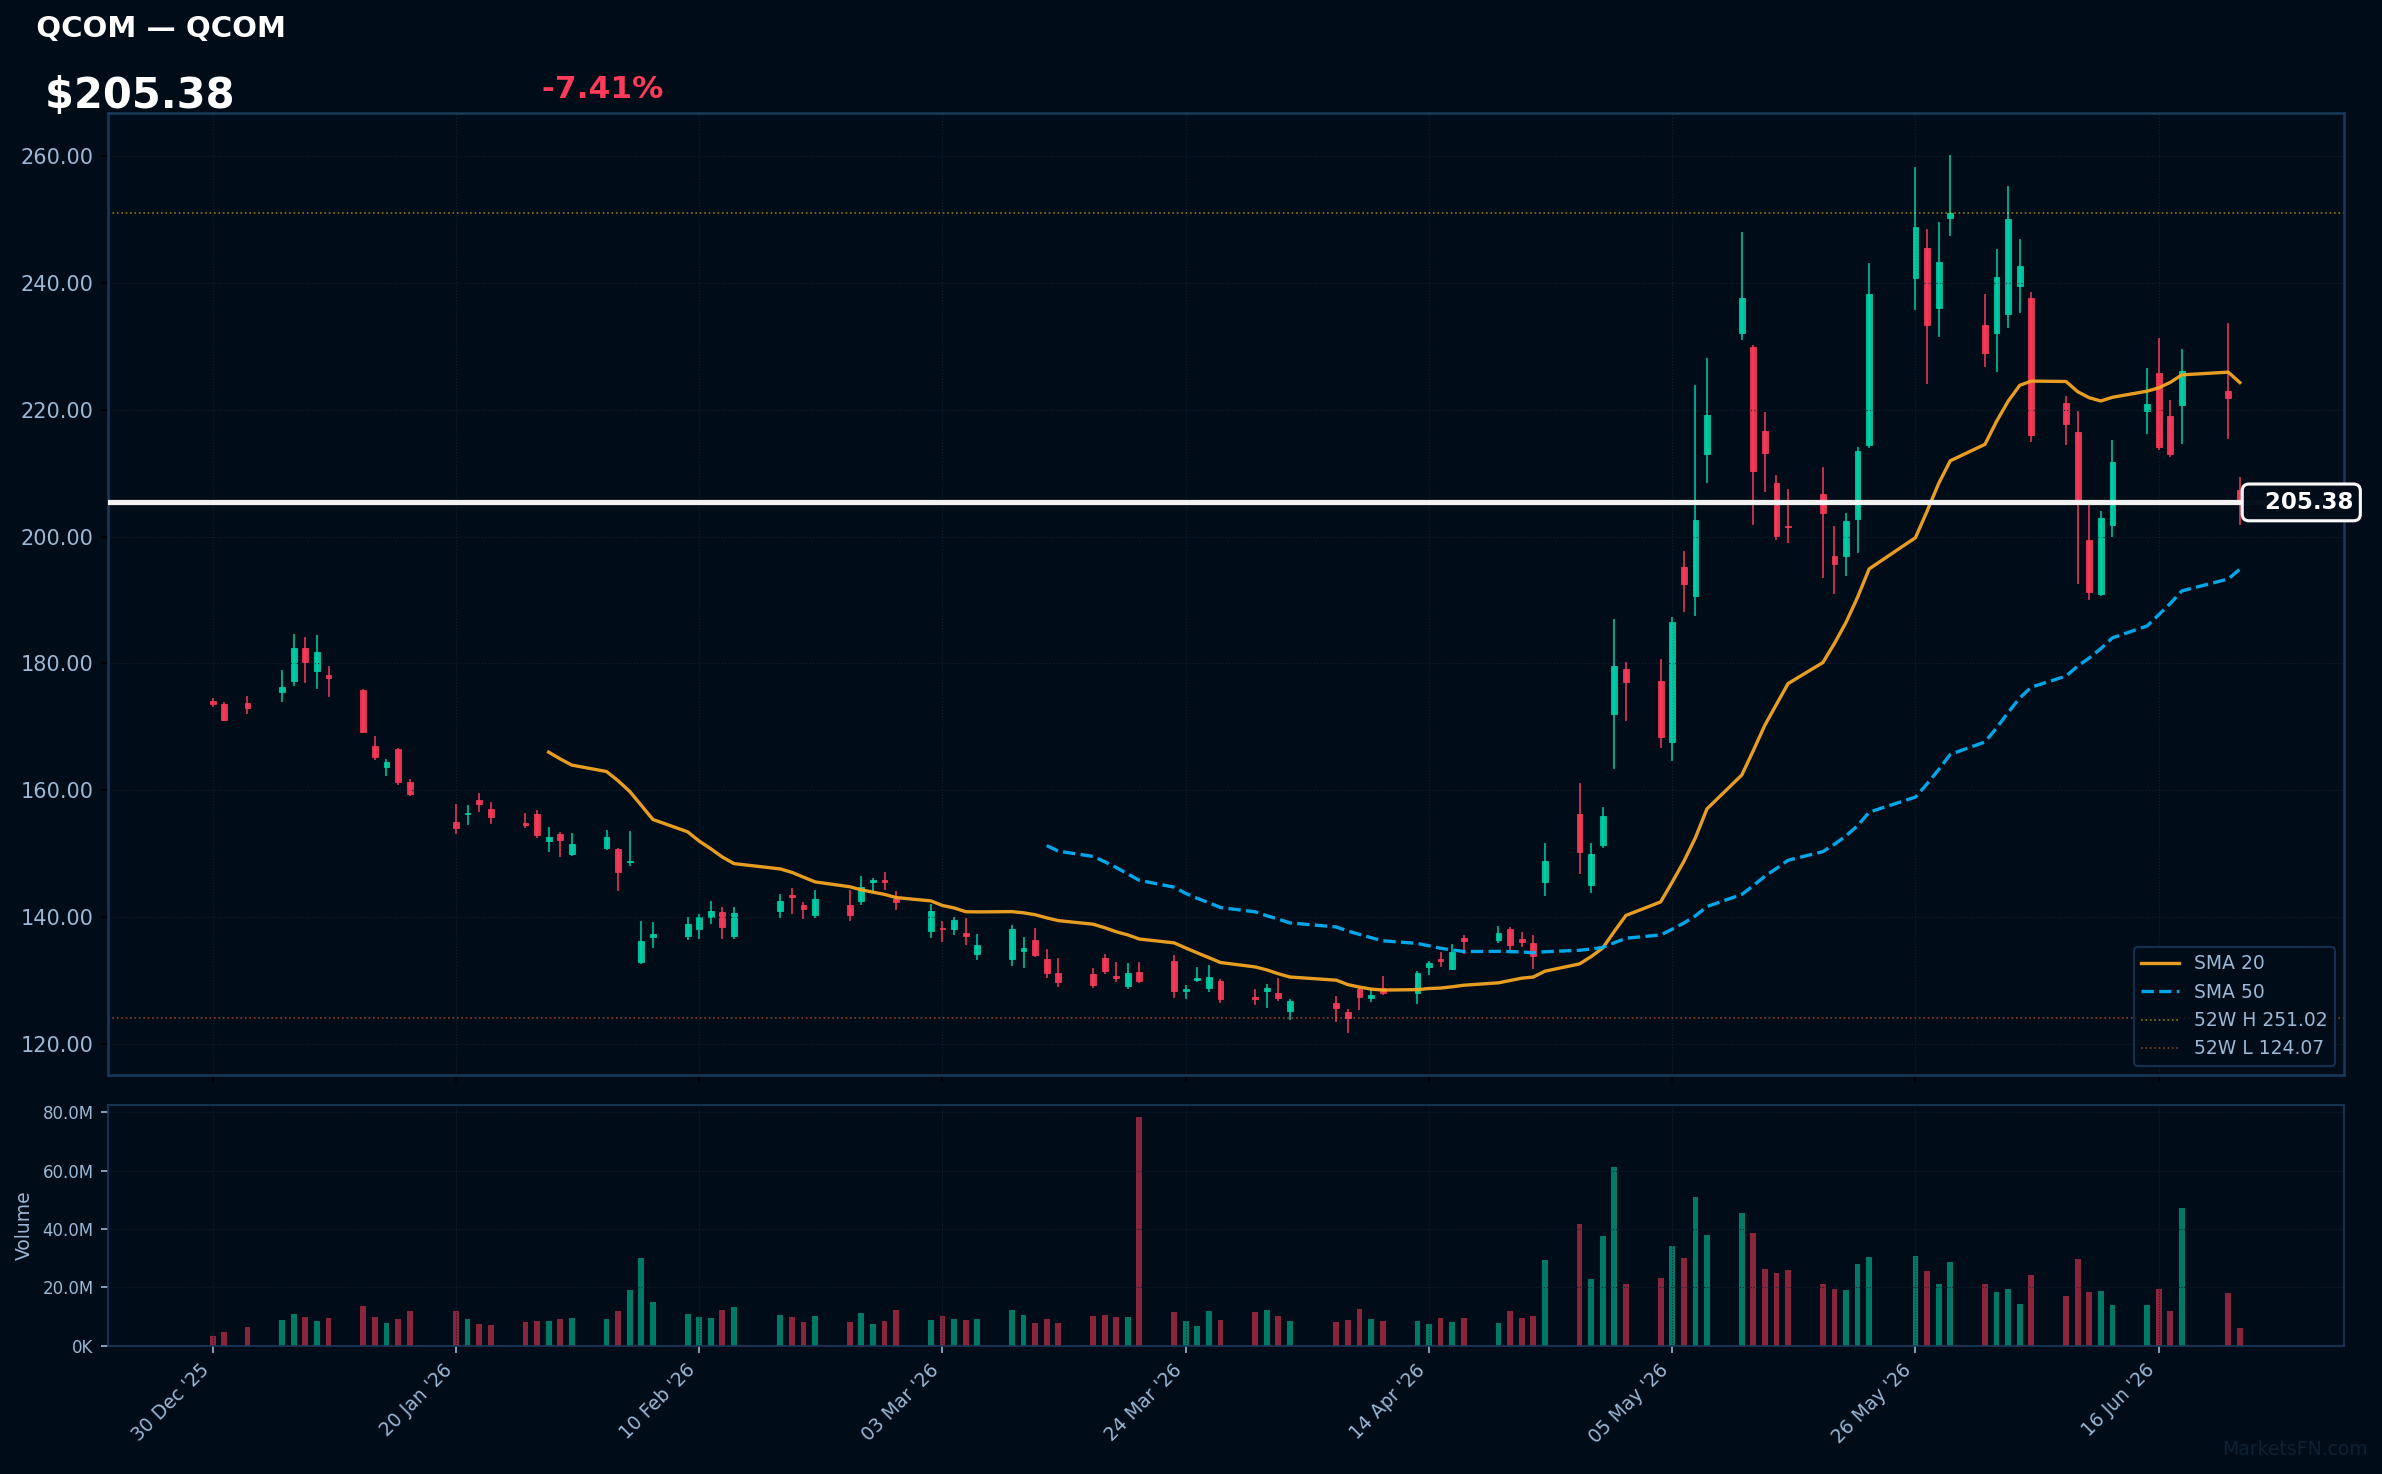Click the 260.00 price axis label

(x=57, y=157)
